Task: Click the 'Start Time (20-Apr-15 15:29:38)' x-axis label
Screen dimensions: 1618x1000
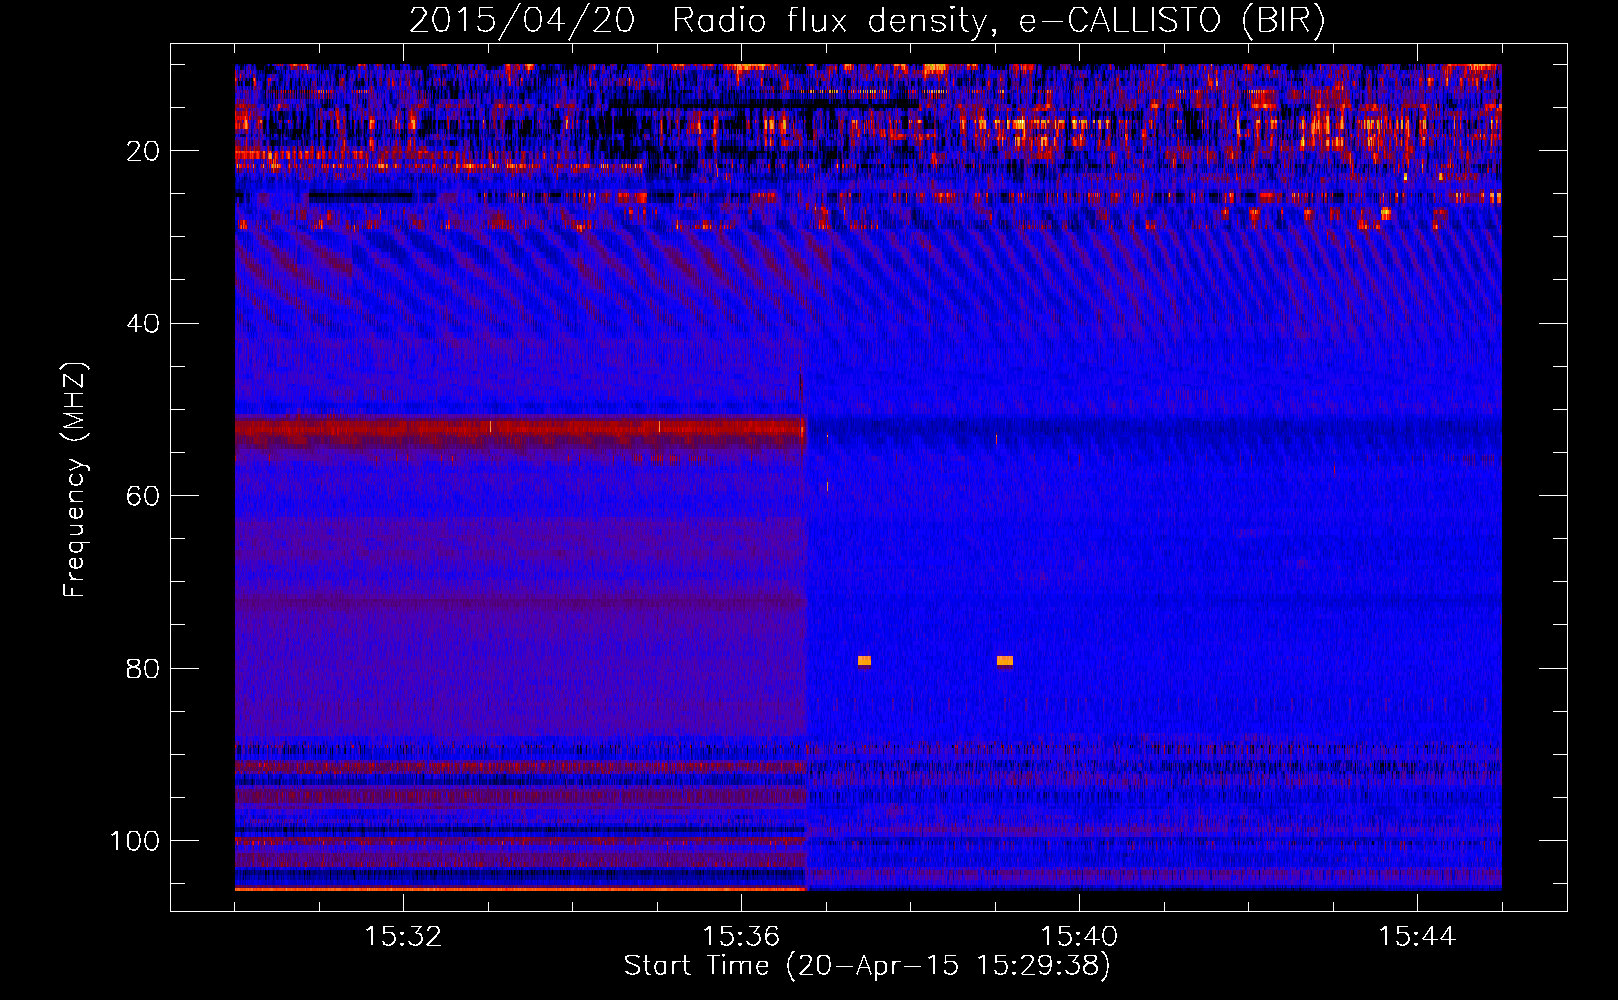Action: click(x=867, y=966)
